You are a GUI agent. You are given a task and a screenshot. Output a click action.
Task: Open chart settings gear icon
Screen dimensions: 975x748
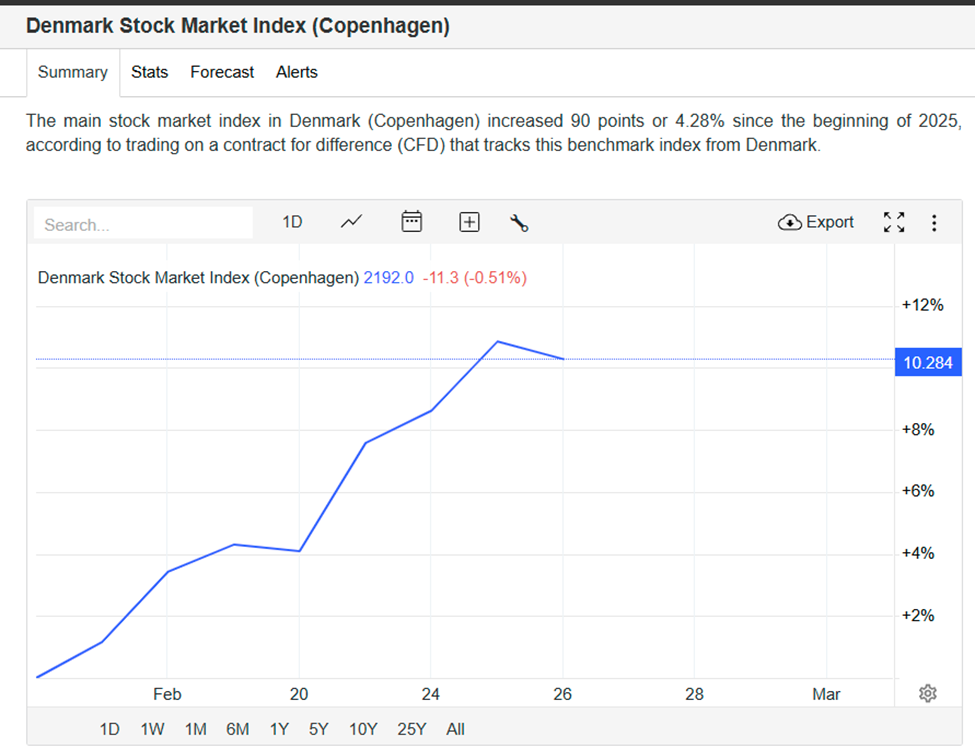pos(927,693)
